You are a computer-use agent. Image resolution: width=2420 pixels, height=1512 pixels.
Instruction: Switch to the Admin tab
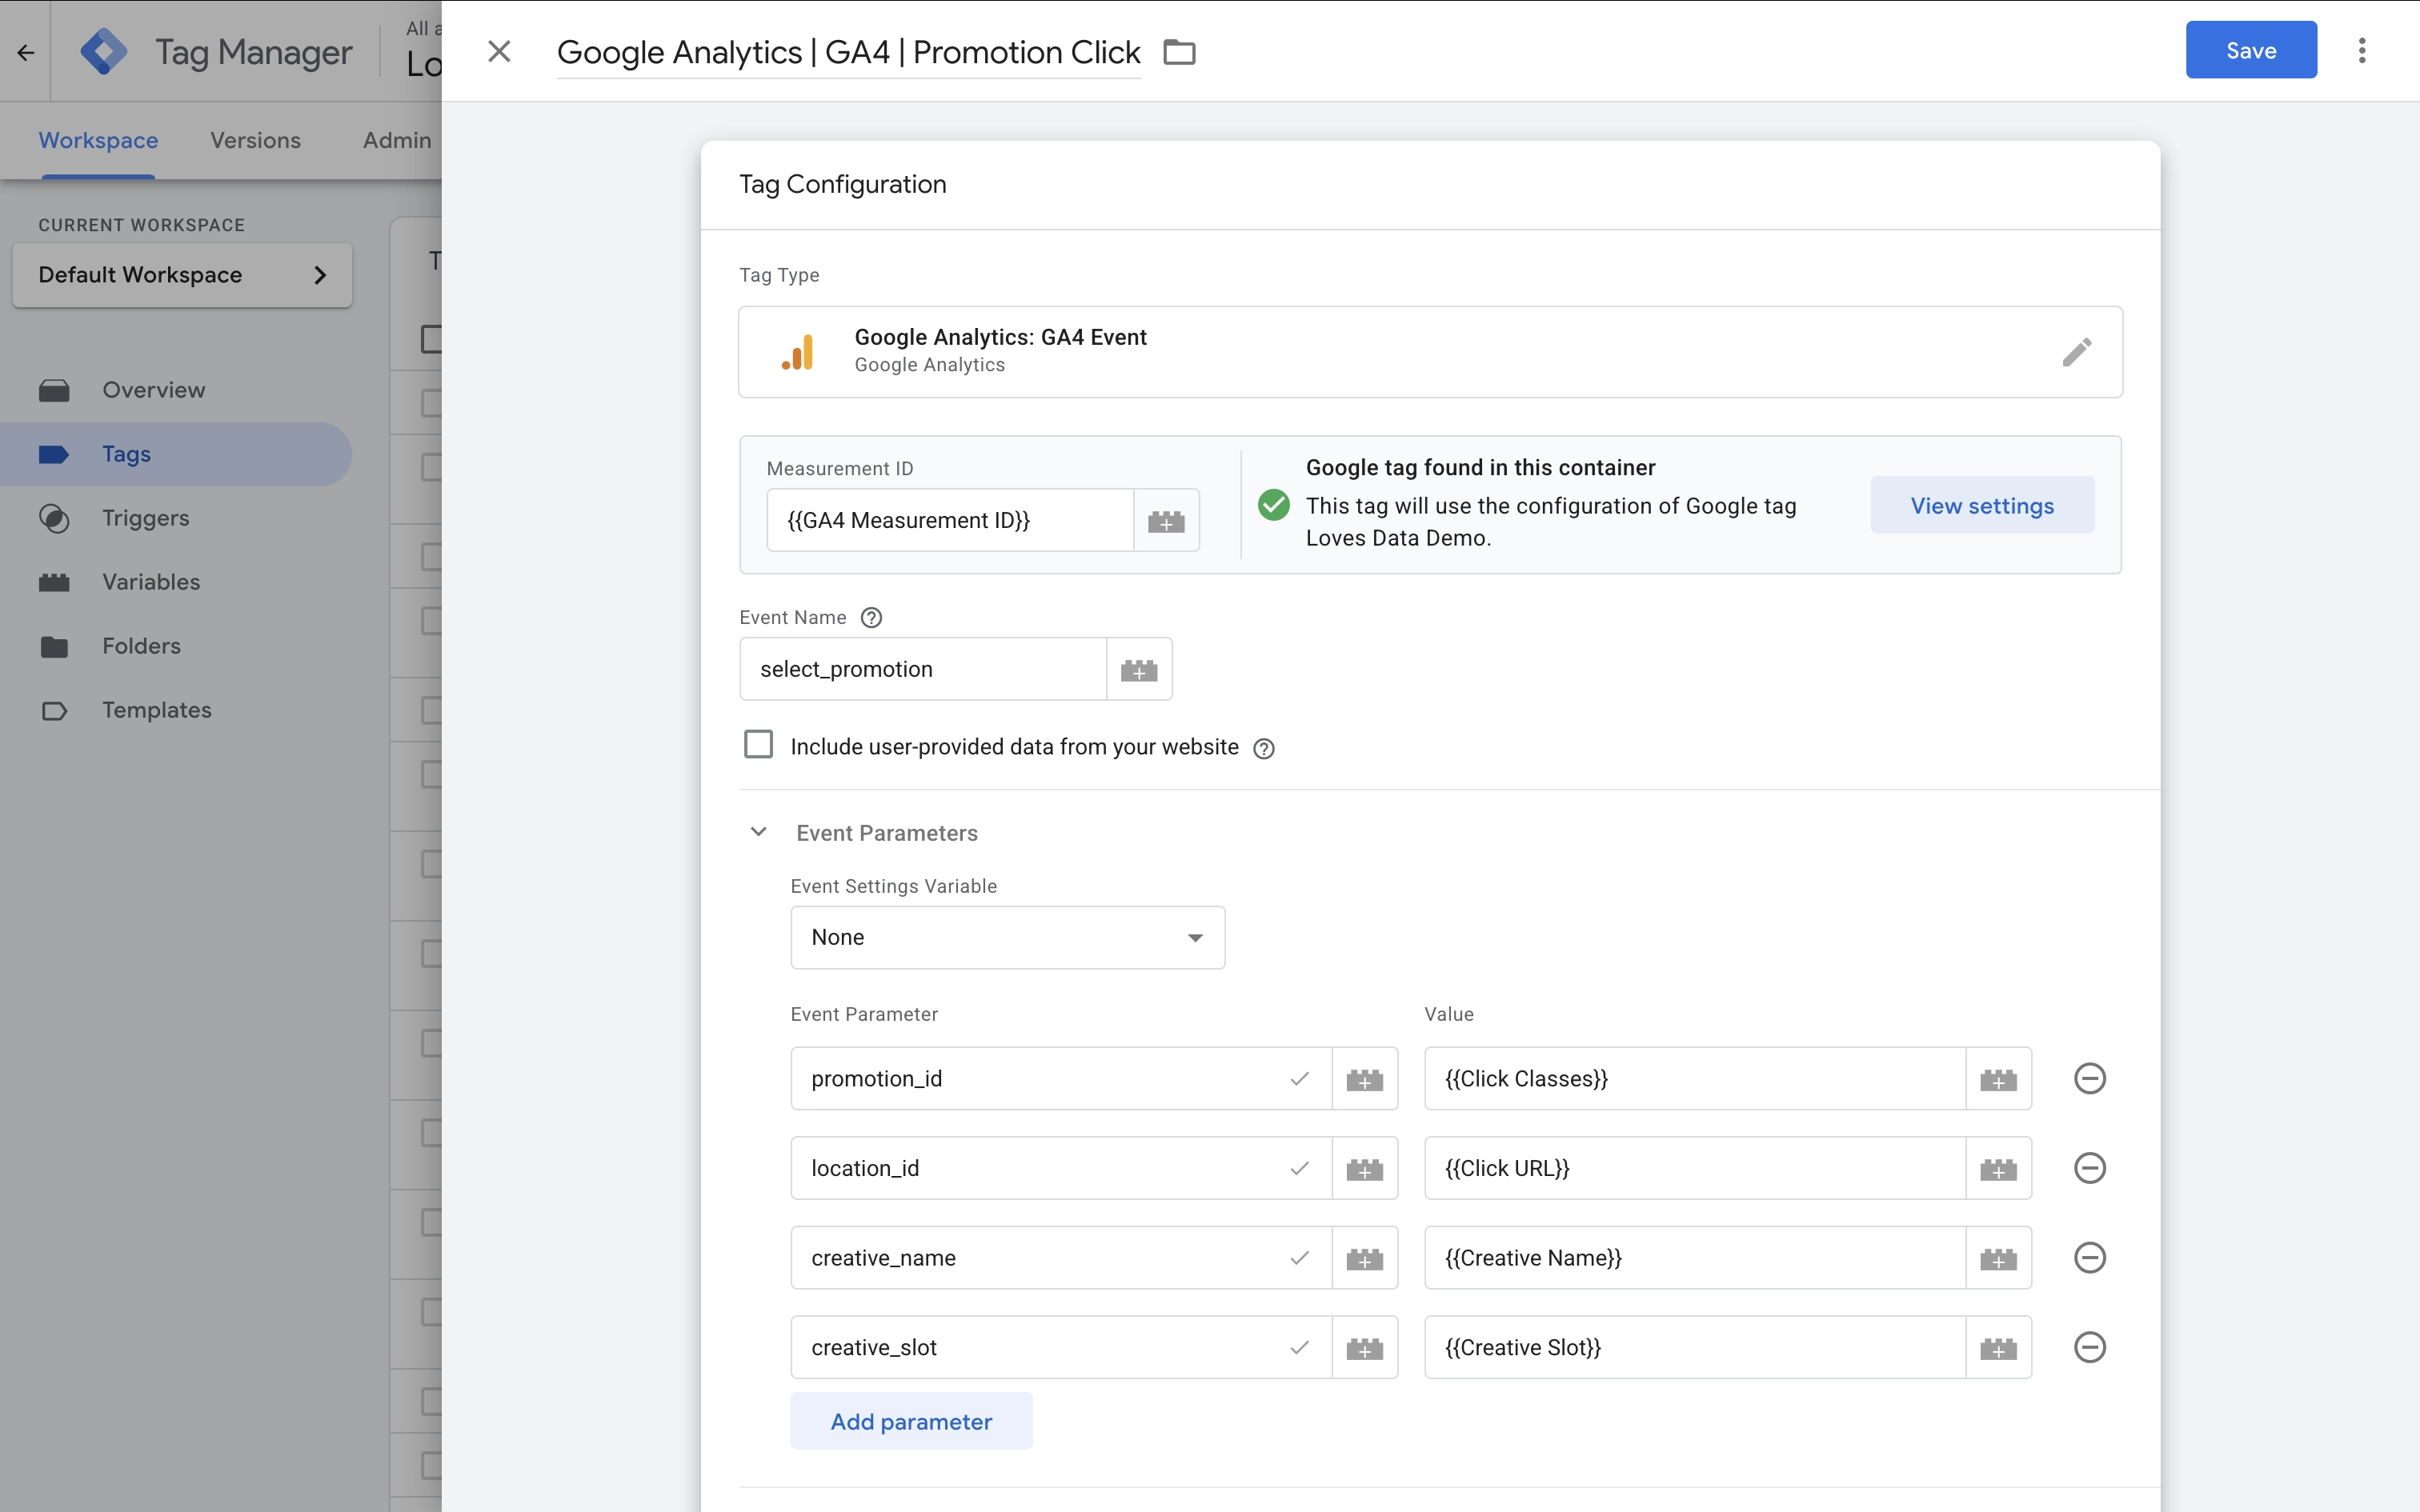397,140
